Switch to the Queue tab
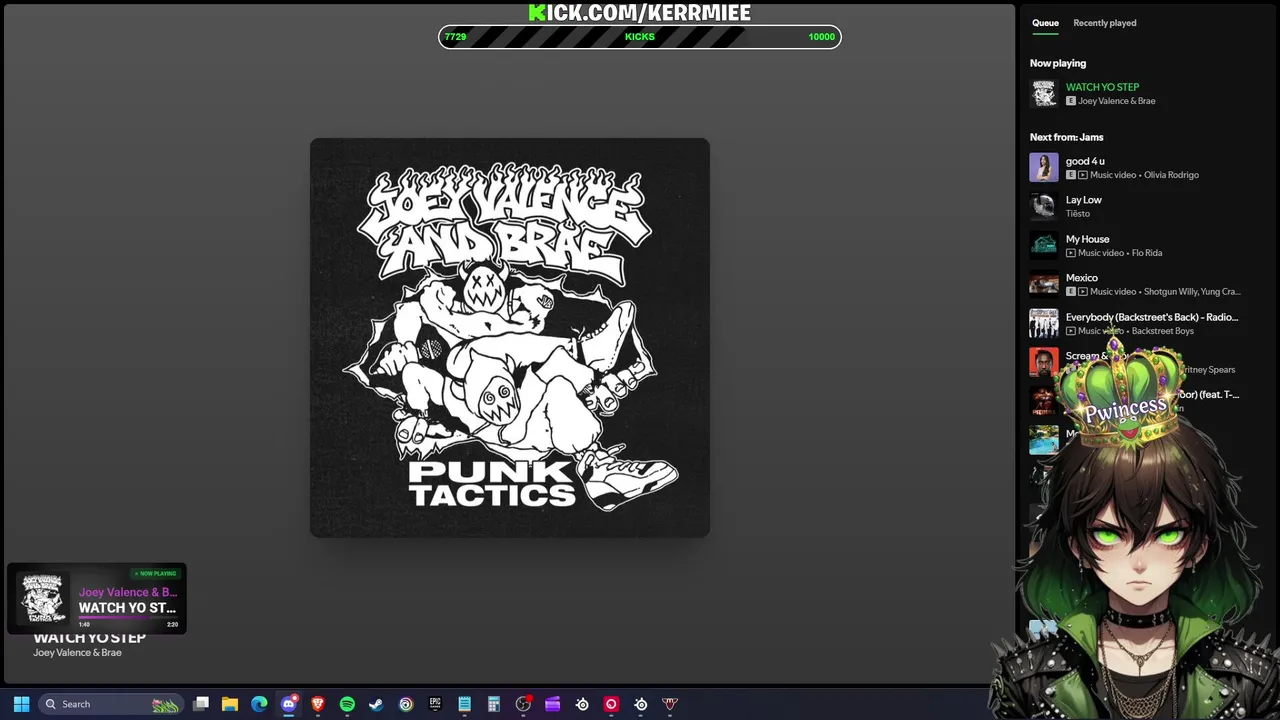1280x720 pixels. [1045, 23]
